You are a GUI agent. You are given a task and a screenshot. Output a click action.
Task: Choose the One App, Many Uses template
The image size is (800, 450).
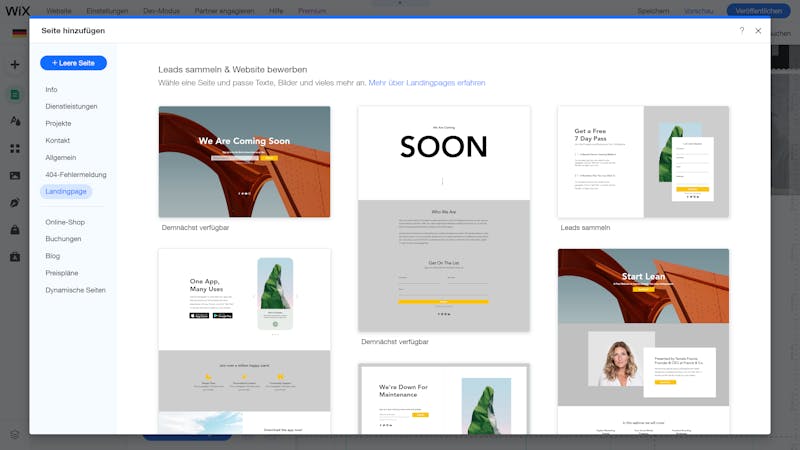tap(244, 341)
